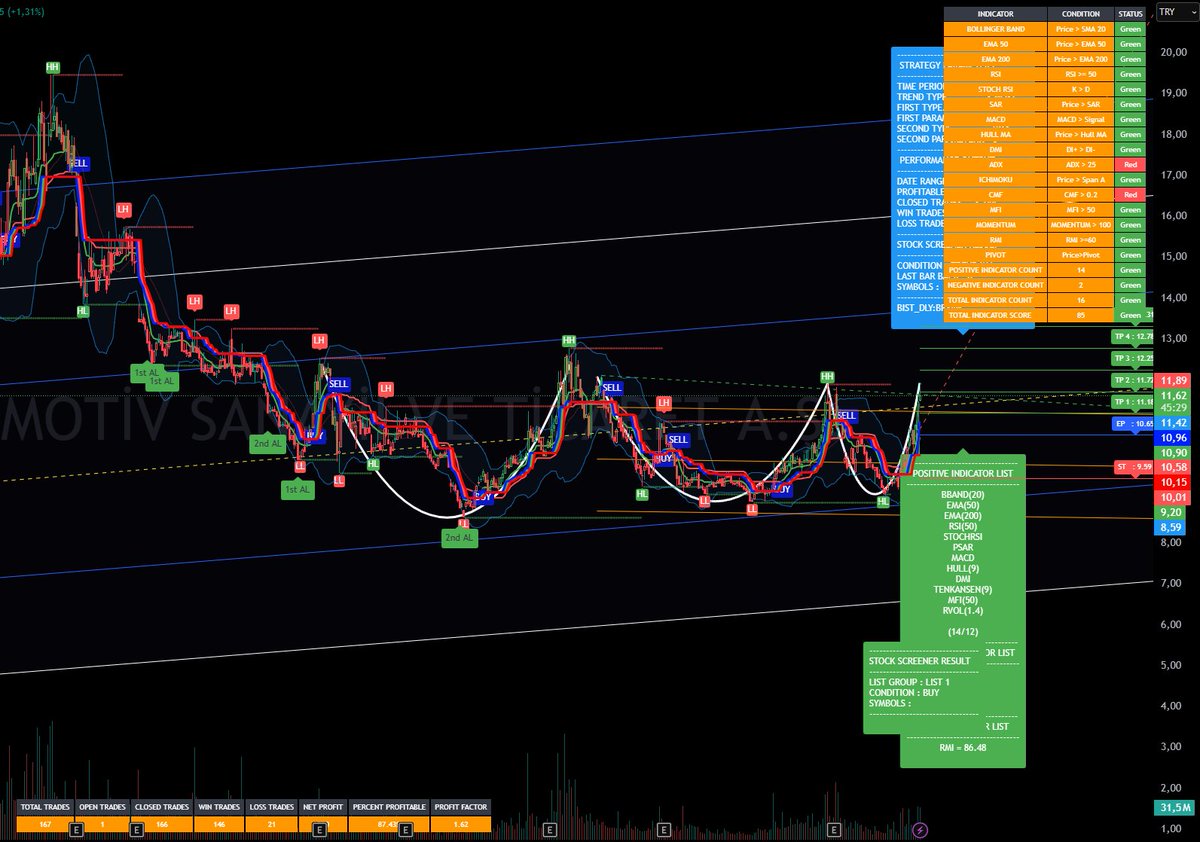Click the E edit icon beside PERCENT PROFITABLE

click(x=405, y=827)
